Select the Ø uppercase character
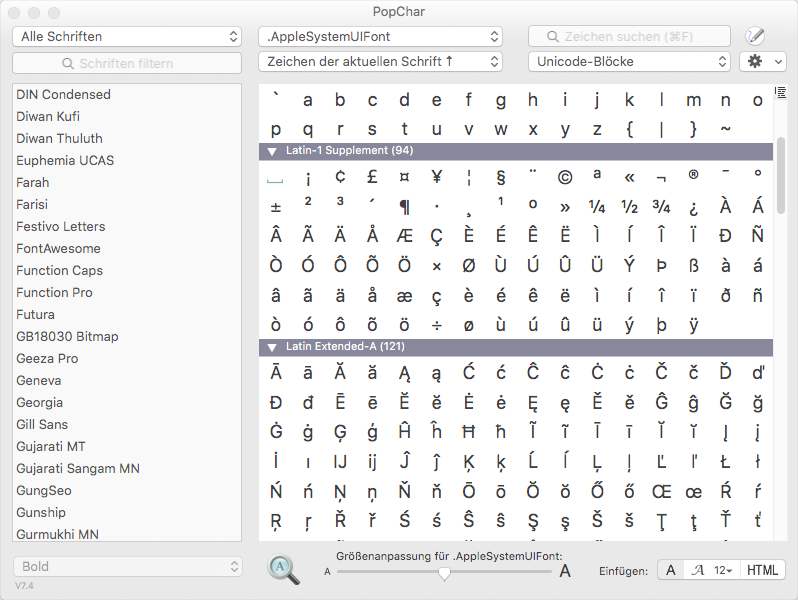The width and height of the screenshot is (798, 600). [x=469, y=265]
